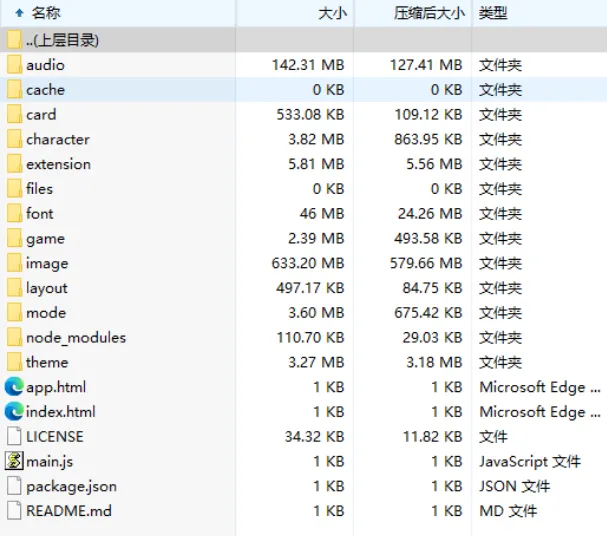
Task: Click the 675.42 KB compressed size of mode
Action: pos(428,312)
